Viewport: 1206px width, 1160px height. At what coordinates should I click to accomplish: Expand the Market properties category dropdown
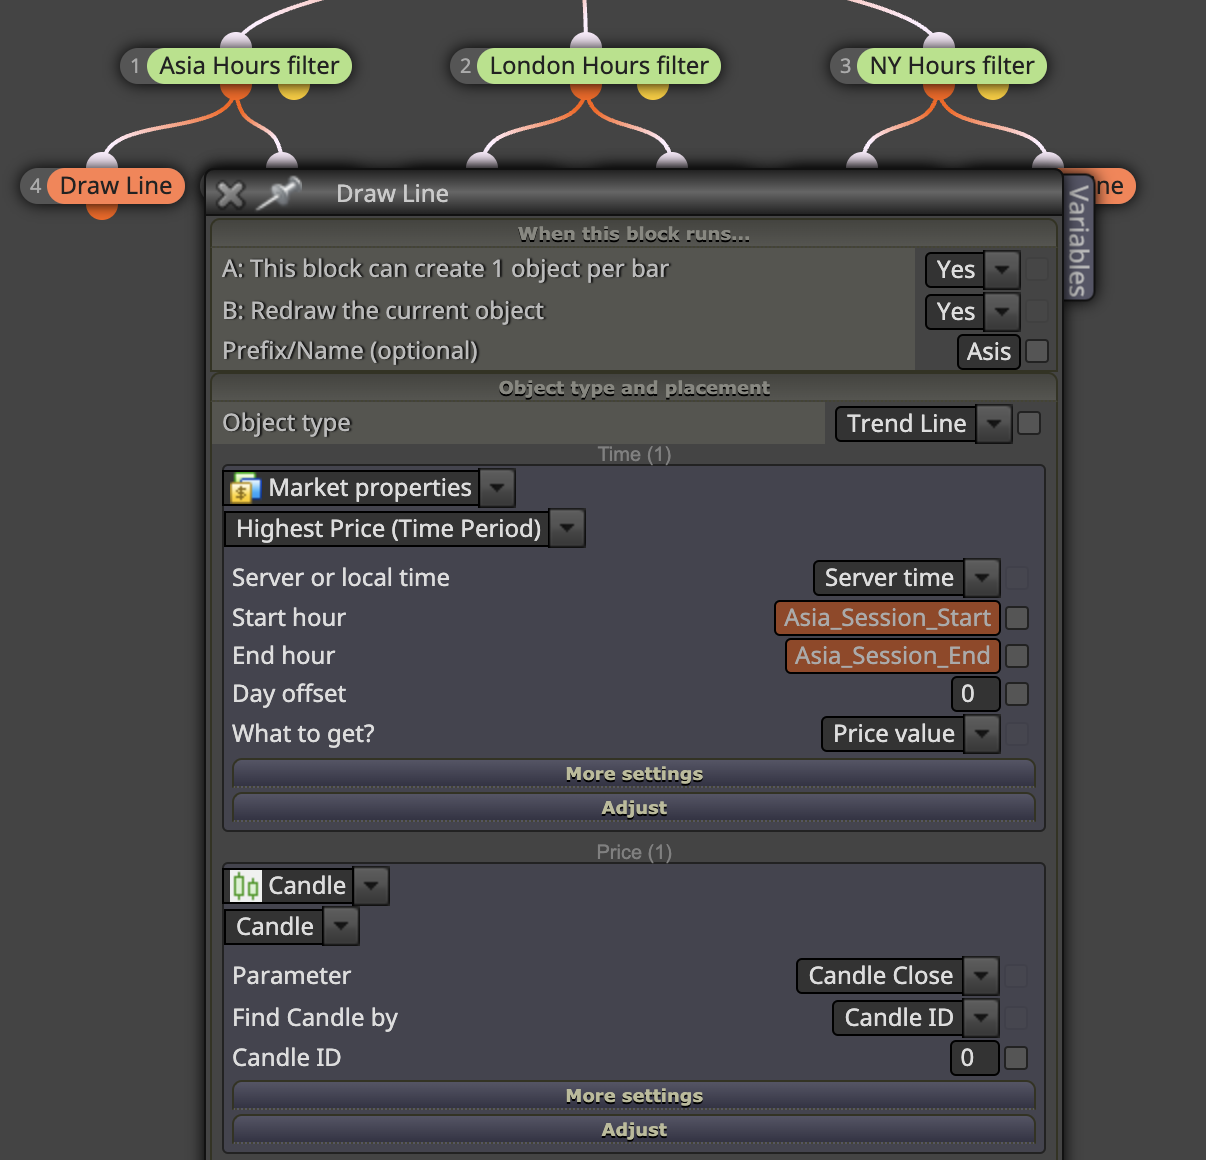[x=497, y=488]
